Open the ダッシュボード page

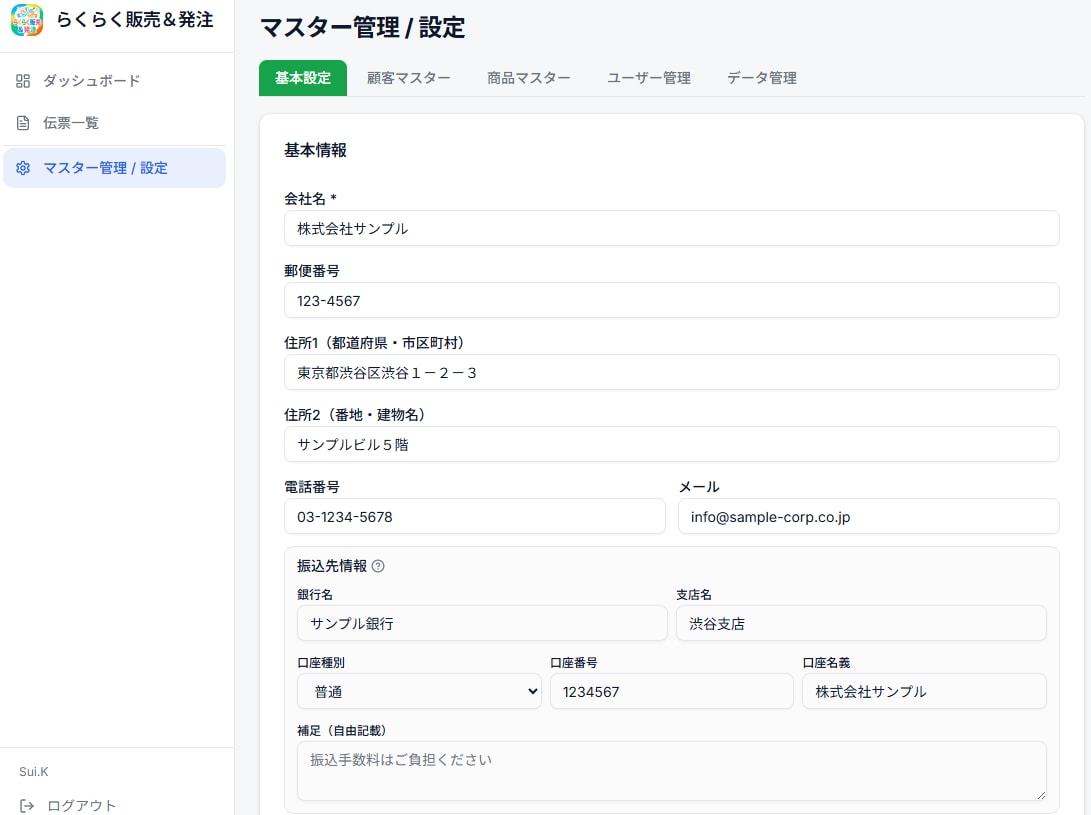pyautogui.click(x=114, y=81)
